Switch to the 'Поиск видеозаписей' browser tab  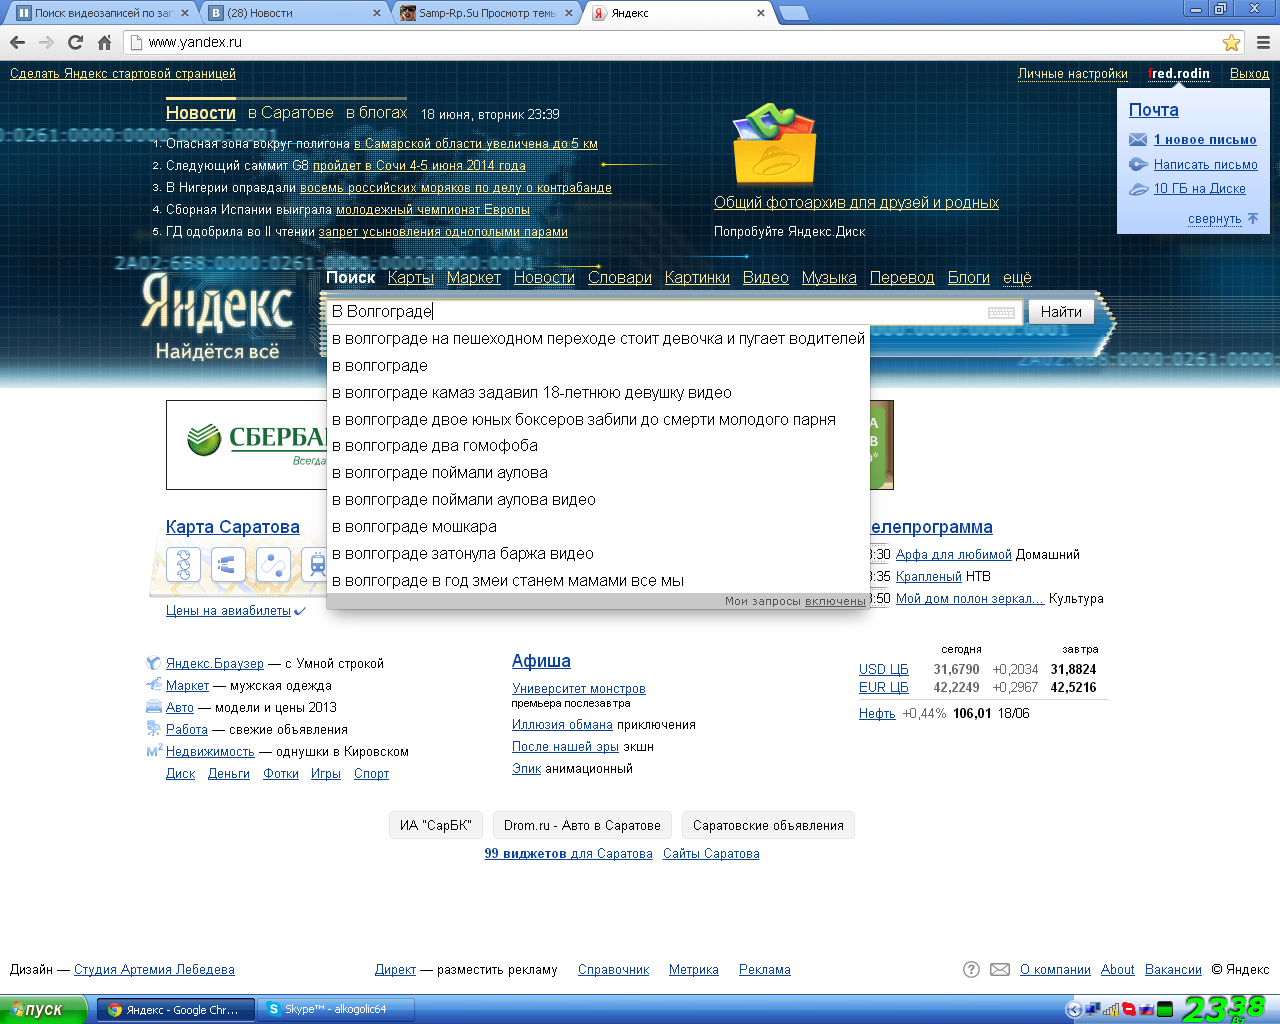[x=102, y=13]
